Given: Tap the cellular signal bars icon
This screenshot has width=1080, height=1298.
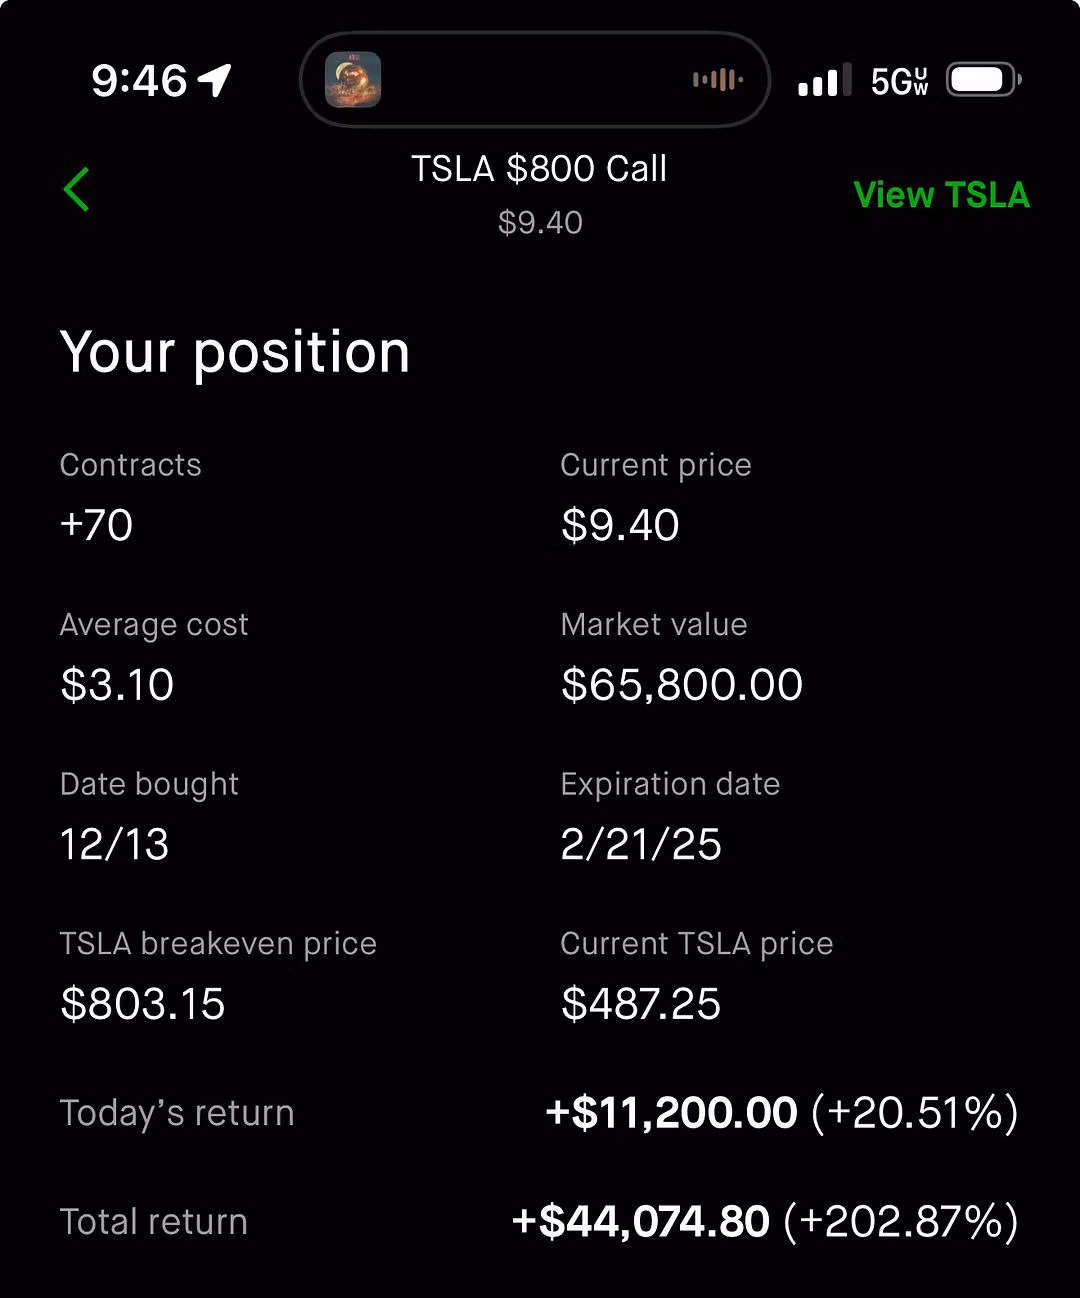Looking at the screenshot, I should pyautogui.click(x=824, y=80).
